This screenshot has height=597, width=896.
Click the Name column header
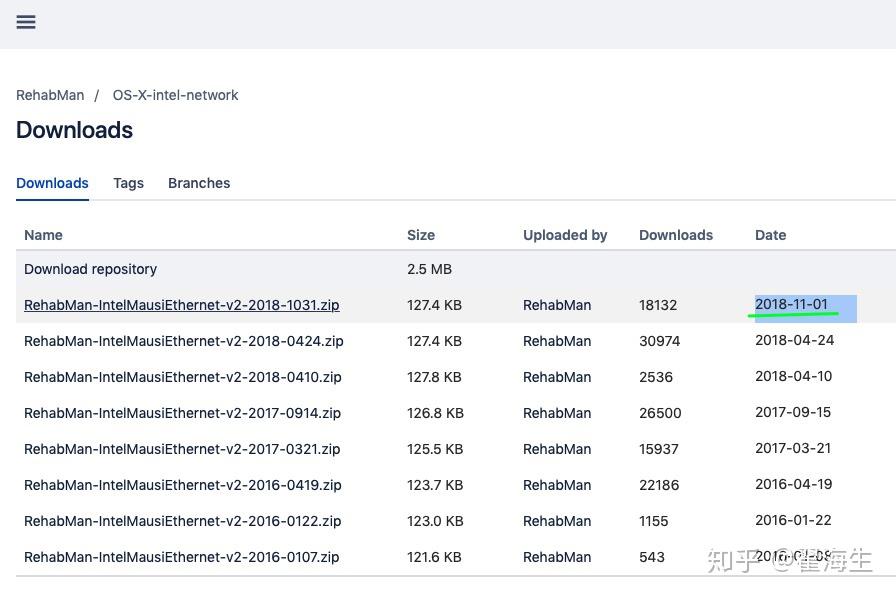pyautogui.click(x=43, y=235)
